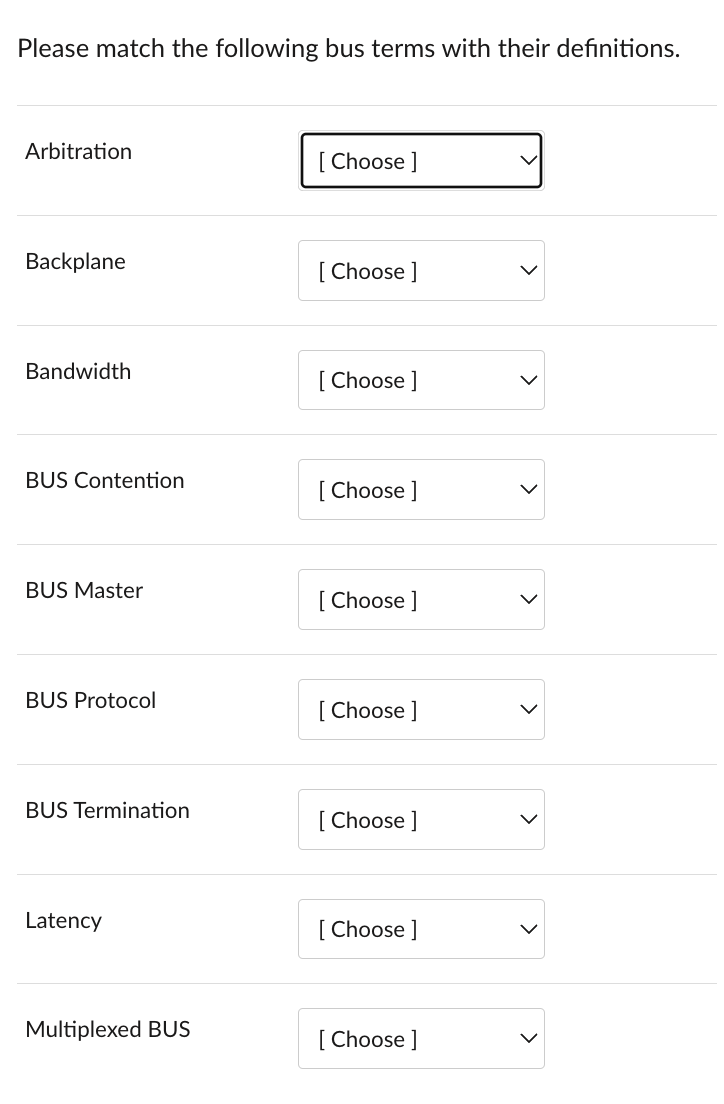The width and height of the screenshot is (724, 1104).
Task: Open the BUS Termination definition dropdown
Action: [x=421, y=819]
